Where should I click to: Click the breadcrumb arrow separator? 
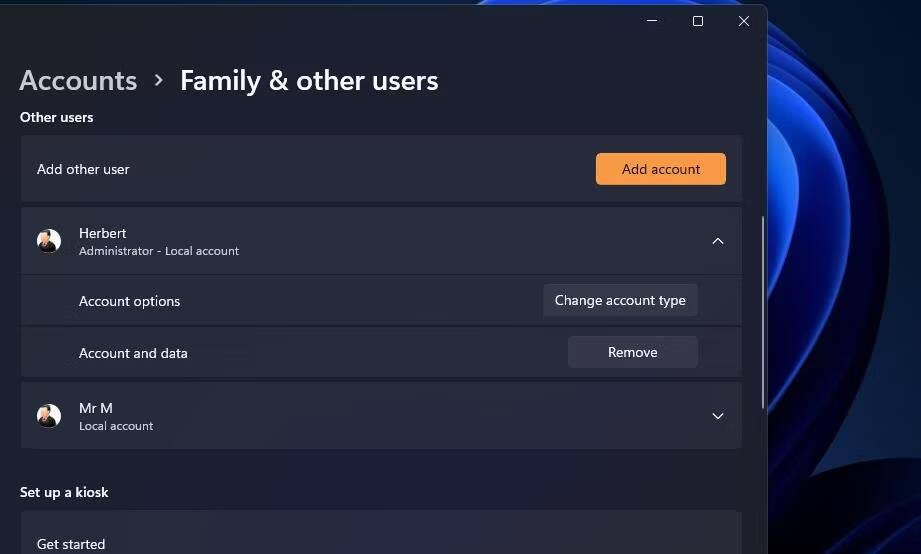[x=159, y=80]
